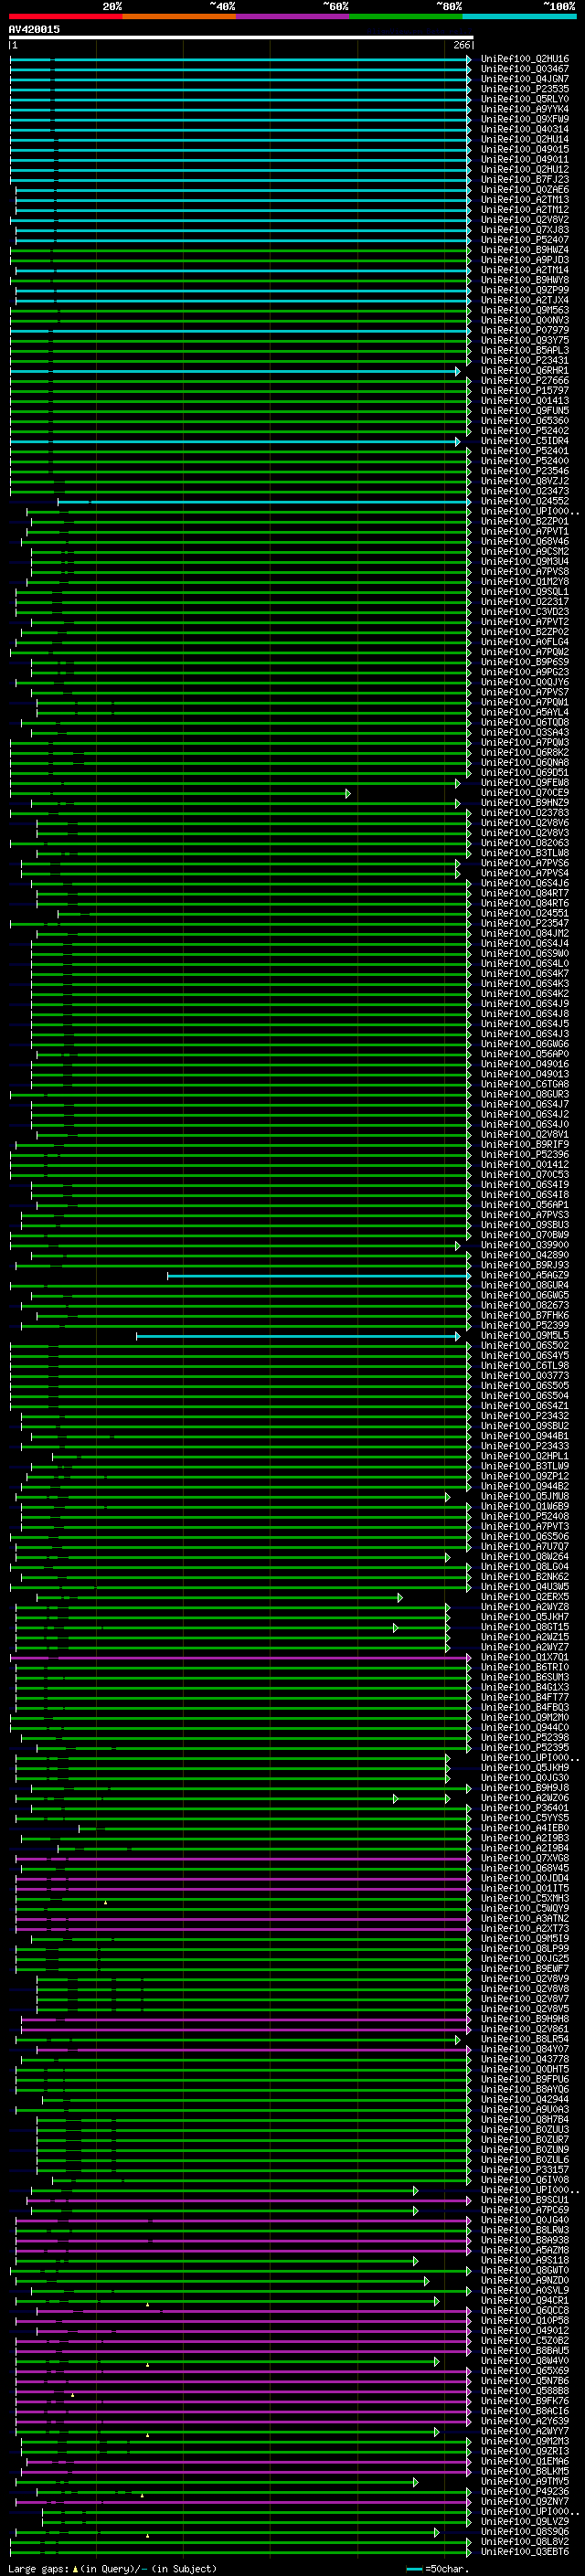585x2576 pixels.
Task: Click the UniRef100_C5IDR4 label
Action: point(525,441)
